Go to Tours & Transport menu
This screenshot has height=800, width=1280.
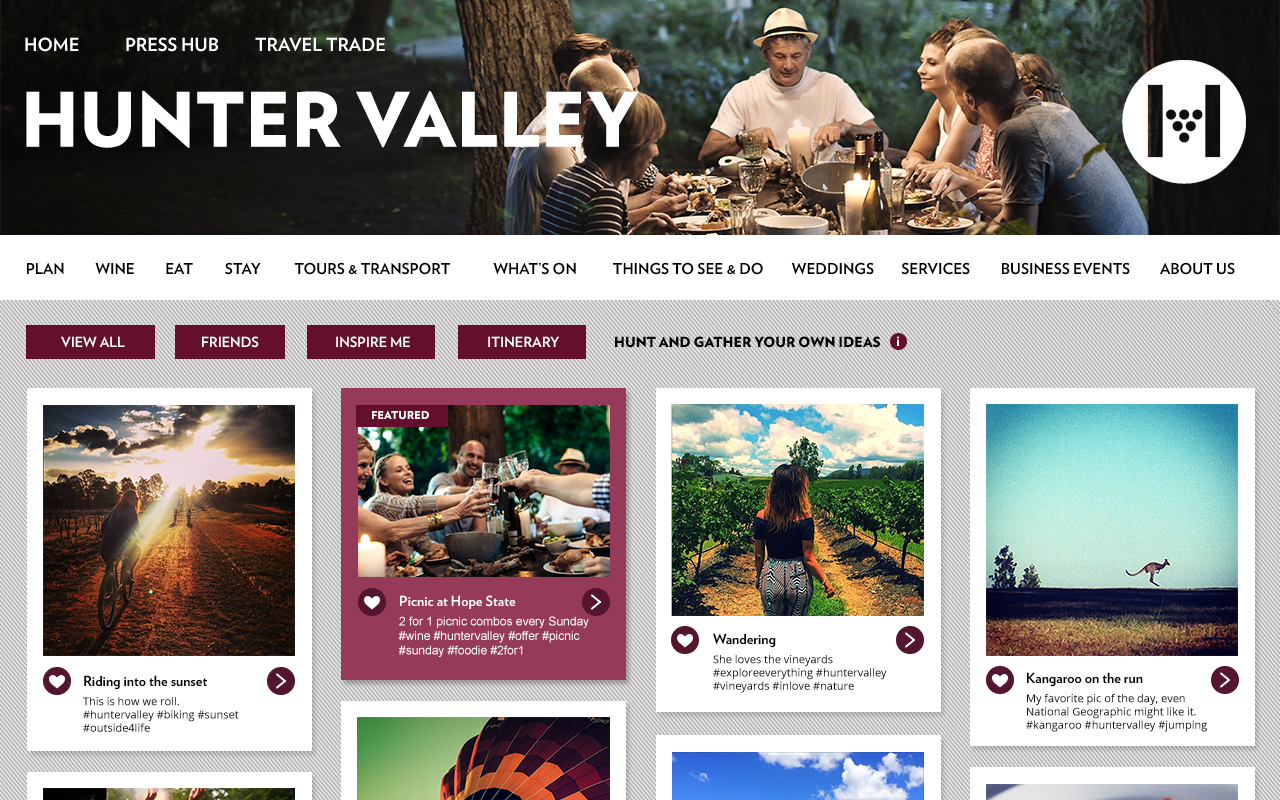coord(372,269)
